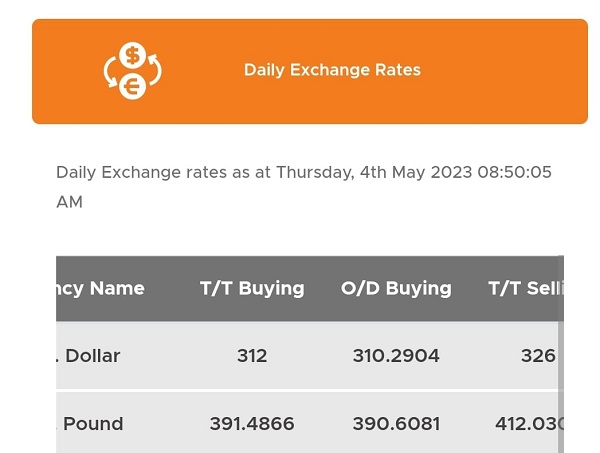Click the Dollar T/T Buying value 312

252,356
